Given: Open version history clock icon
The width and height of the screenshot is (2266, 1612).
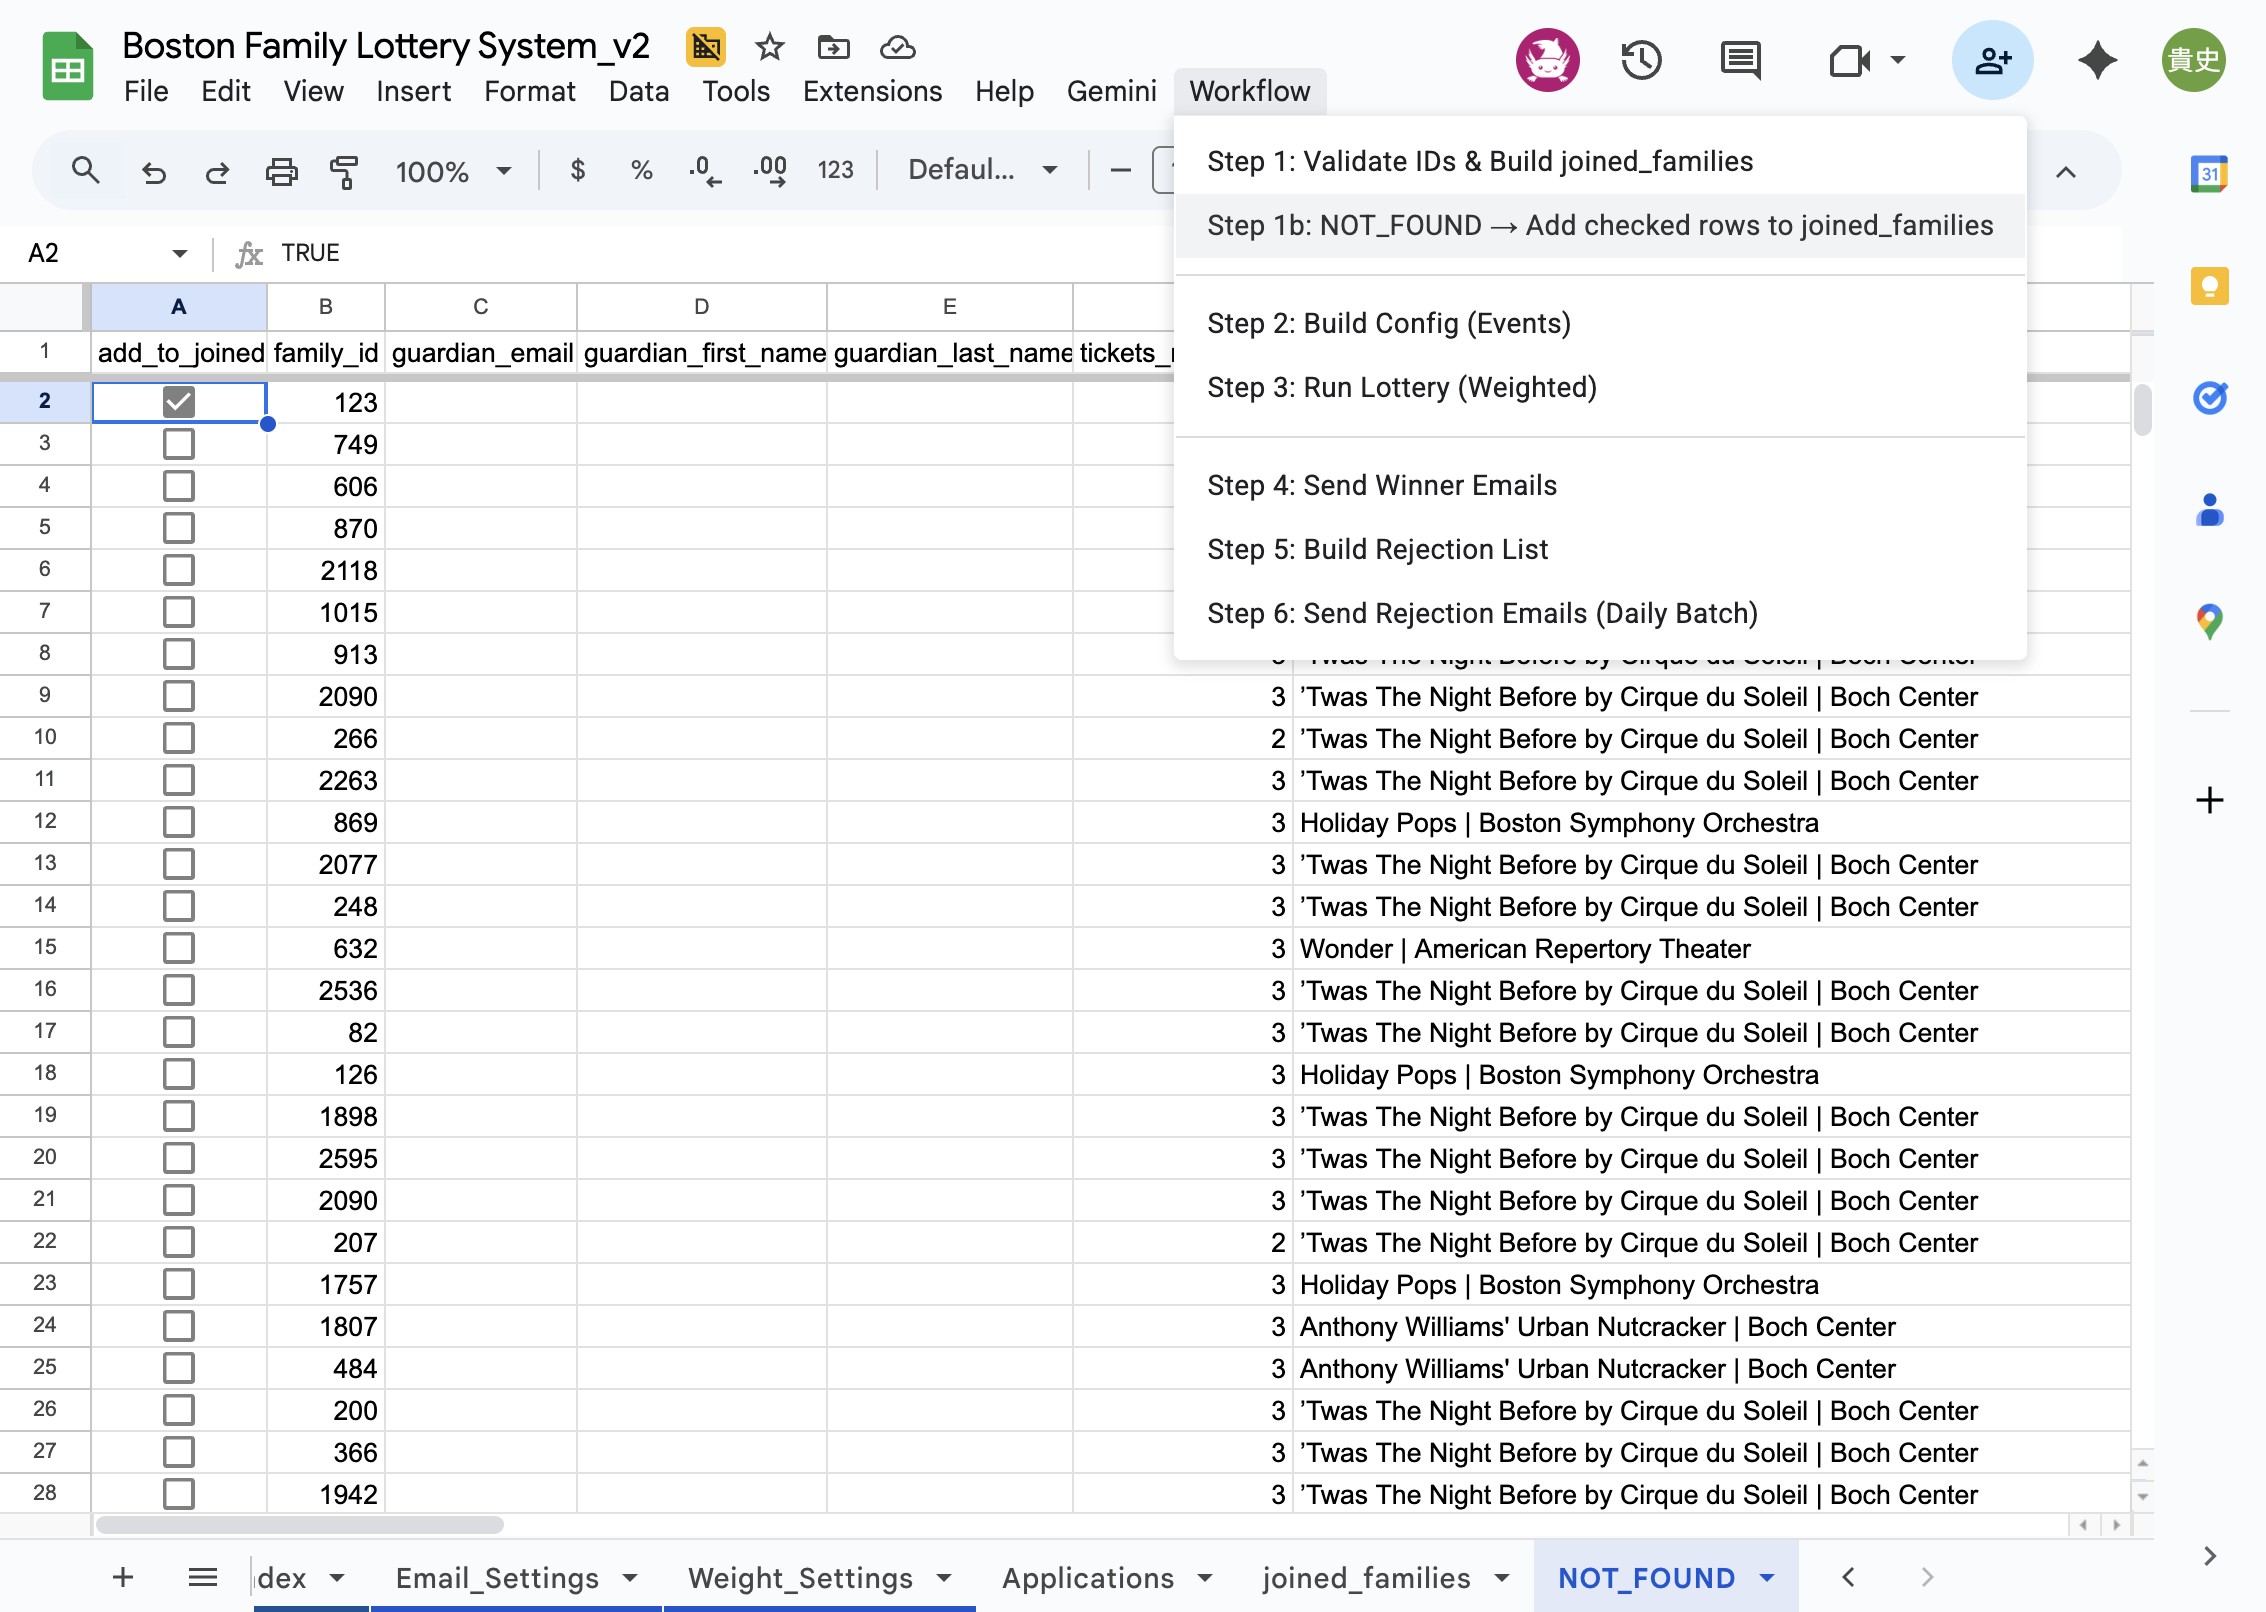Looking at the screenshot, I should coord(1641,60).
